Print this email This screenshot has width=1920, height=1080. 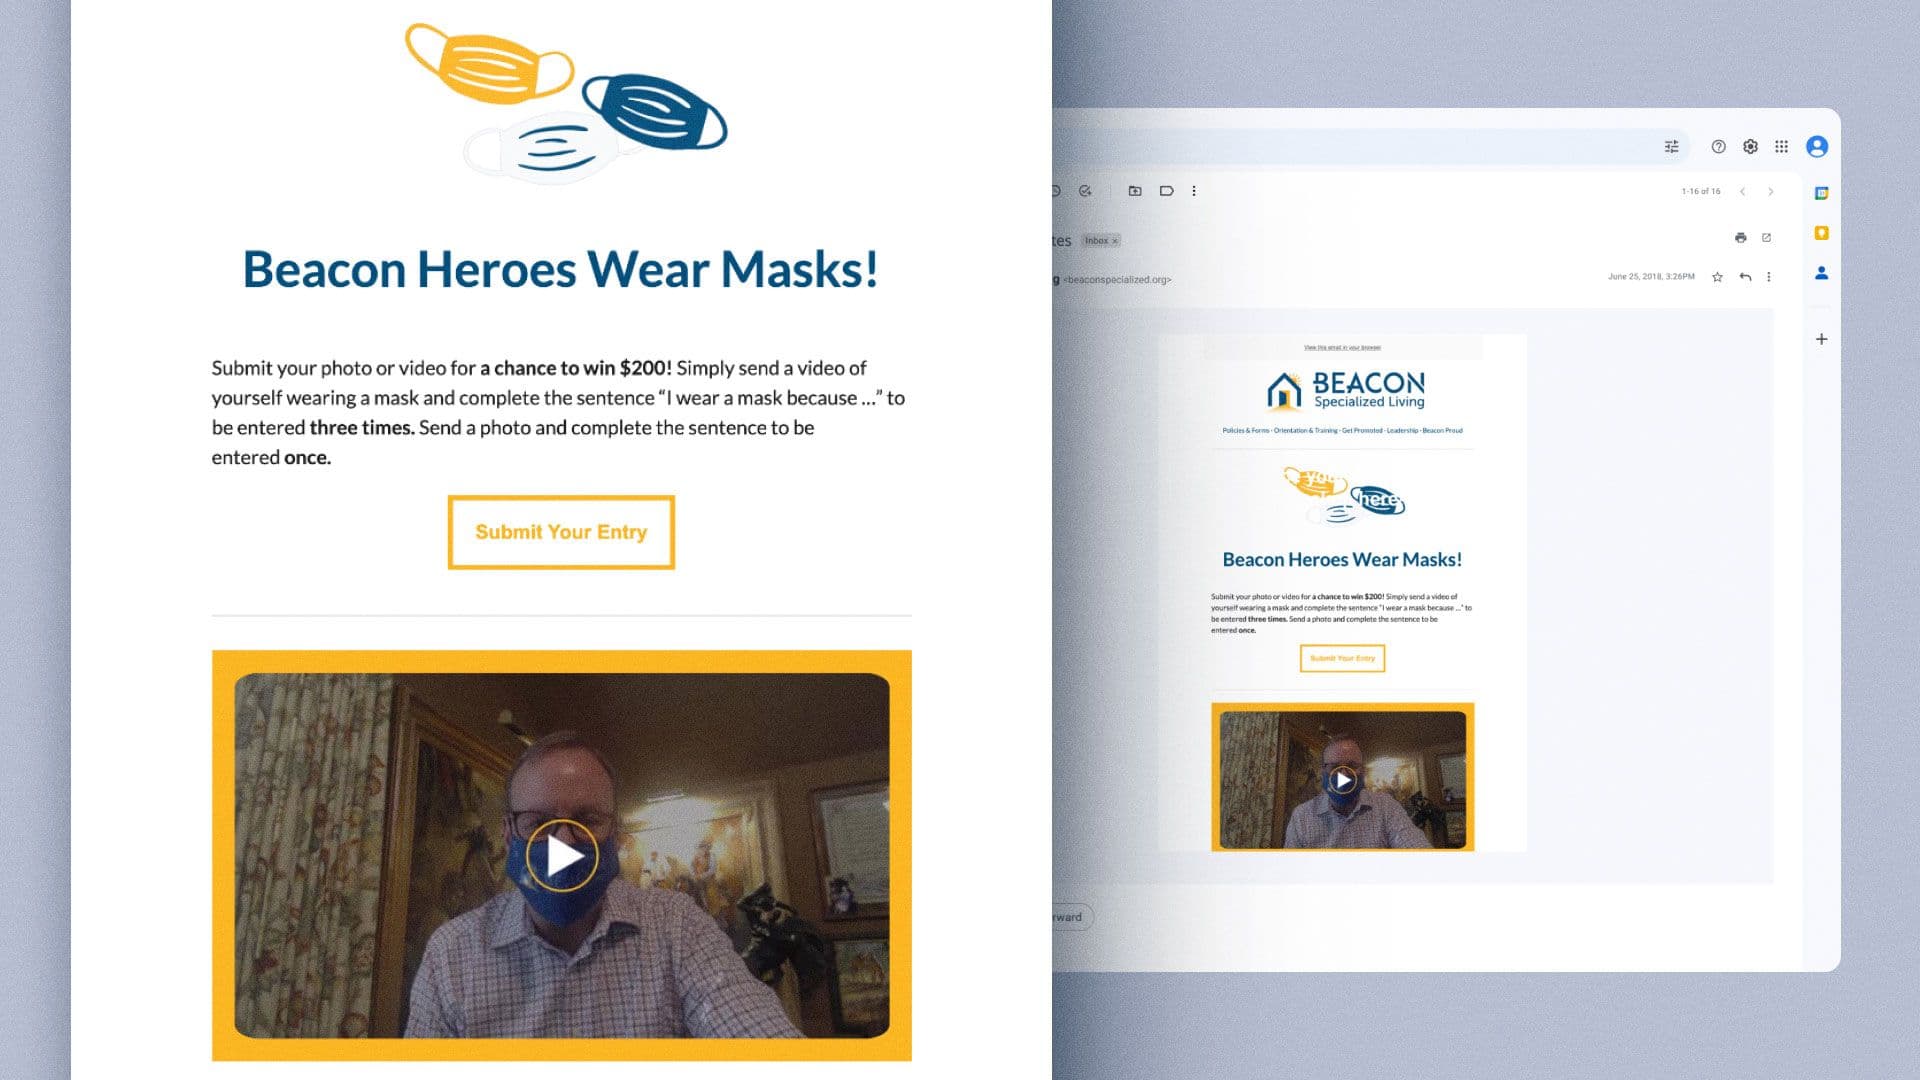pyautogui.click(x=1740, y=238)
